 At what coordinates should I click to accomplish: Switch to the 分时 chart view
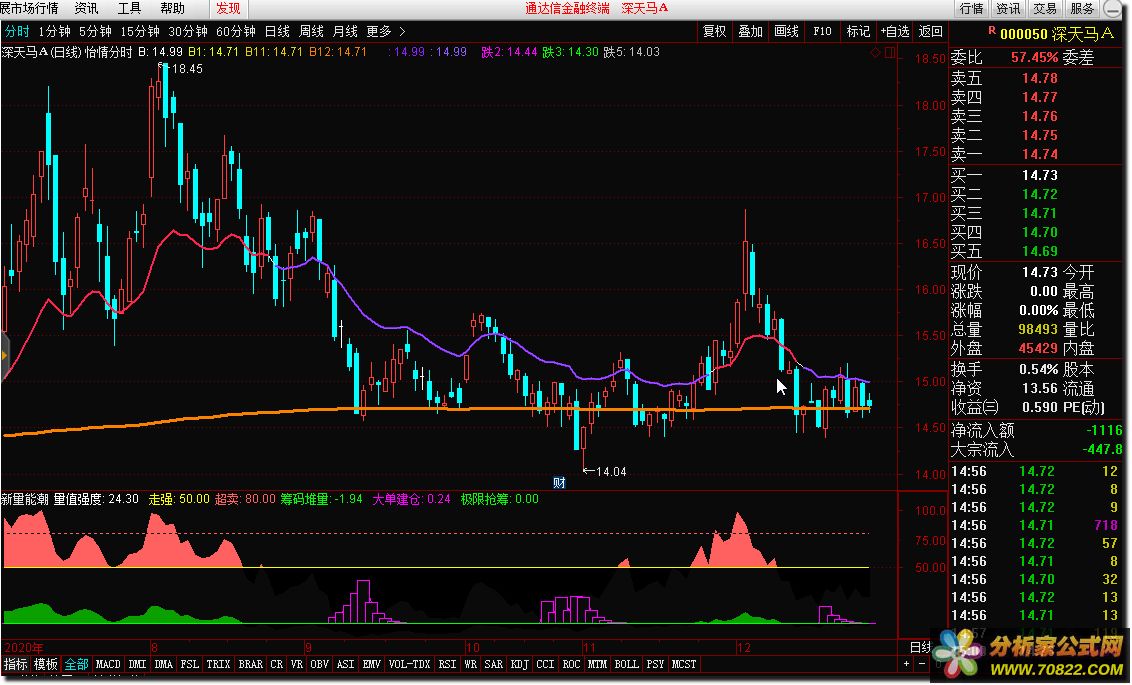pos(17,32)
